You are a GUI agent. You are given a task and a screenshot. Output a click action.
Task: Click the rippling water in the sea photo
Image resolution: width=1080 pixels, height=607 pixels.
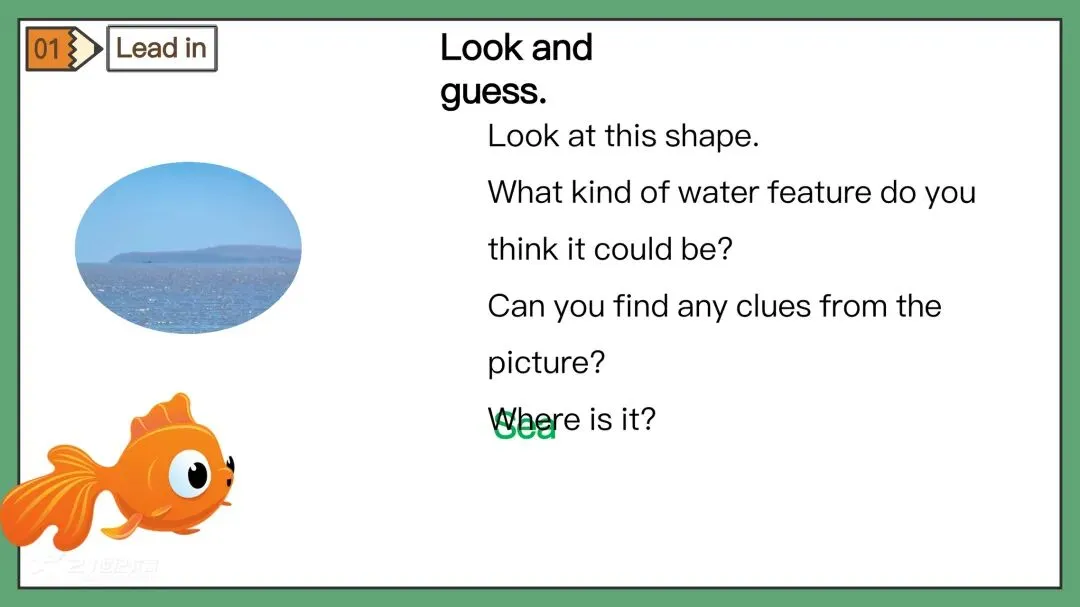pyautogui.click(x=188, y=297)
